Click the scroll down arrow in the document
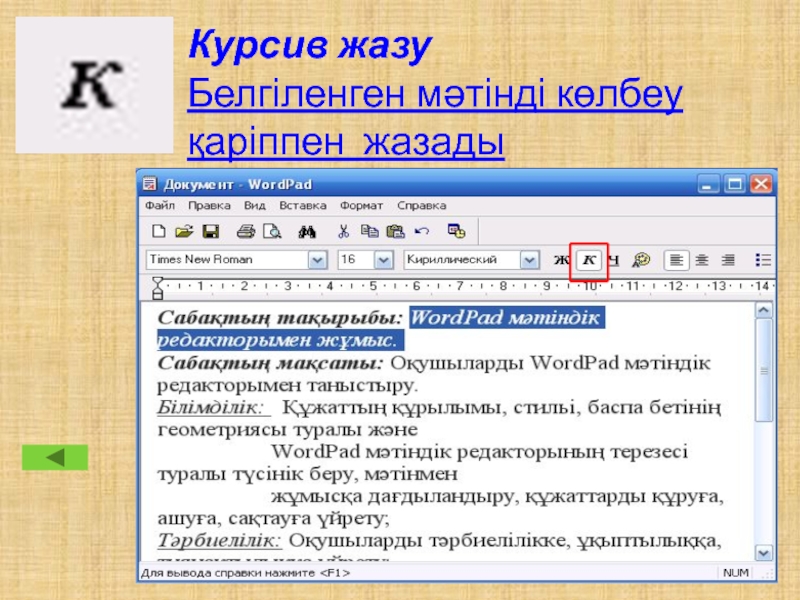Image resolution: width=800 pixels, height=600 pixels. 764,553
